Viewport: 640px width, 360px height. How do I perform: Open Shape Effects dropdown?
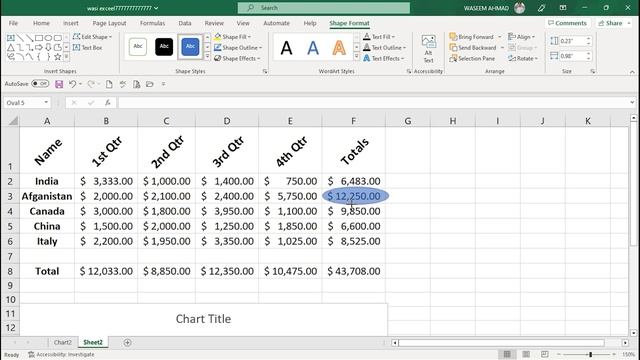click(x=237, y=58)
